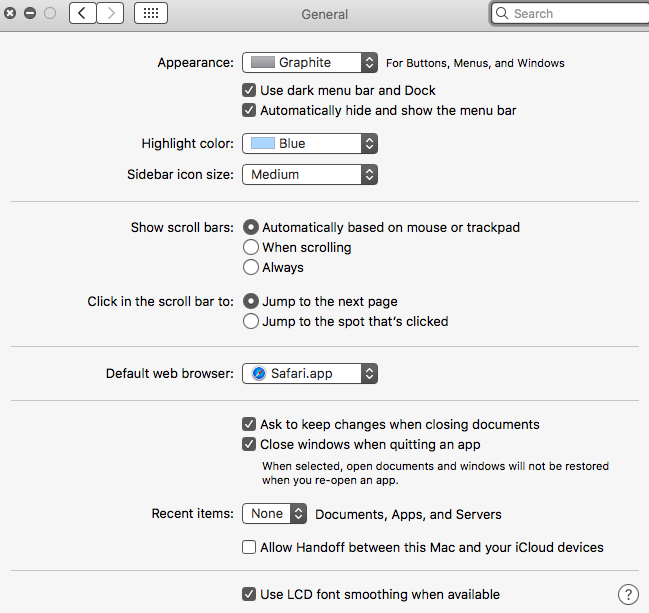Disable dark menu bar and Dock

click(249, 90)
